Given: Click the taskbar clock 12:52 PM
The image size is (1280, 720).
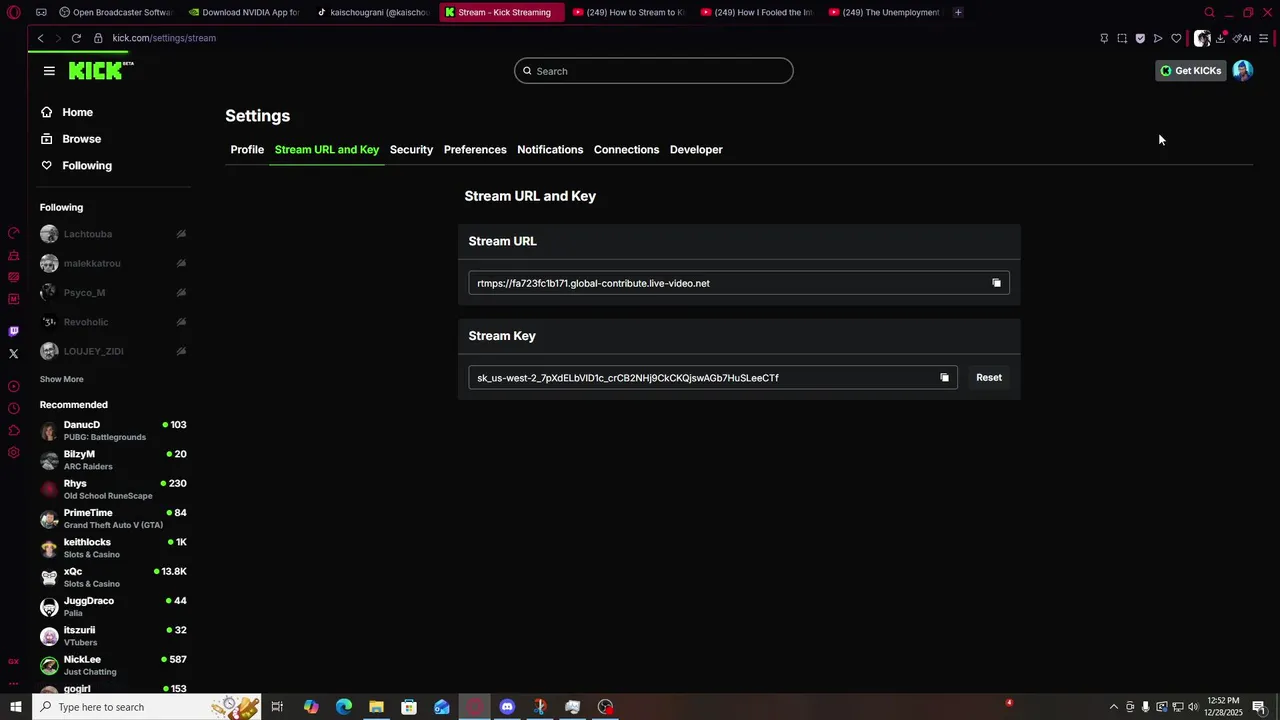Looking at the screenshot, I should click(x=1223, y=707).
